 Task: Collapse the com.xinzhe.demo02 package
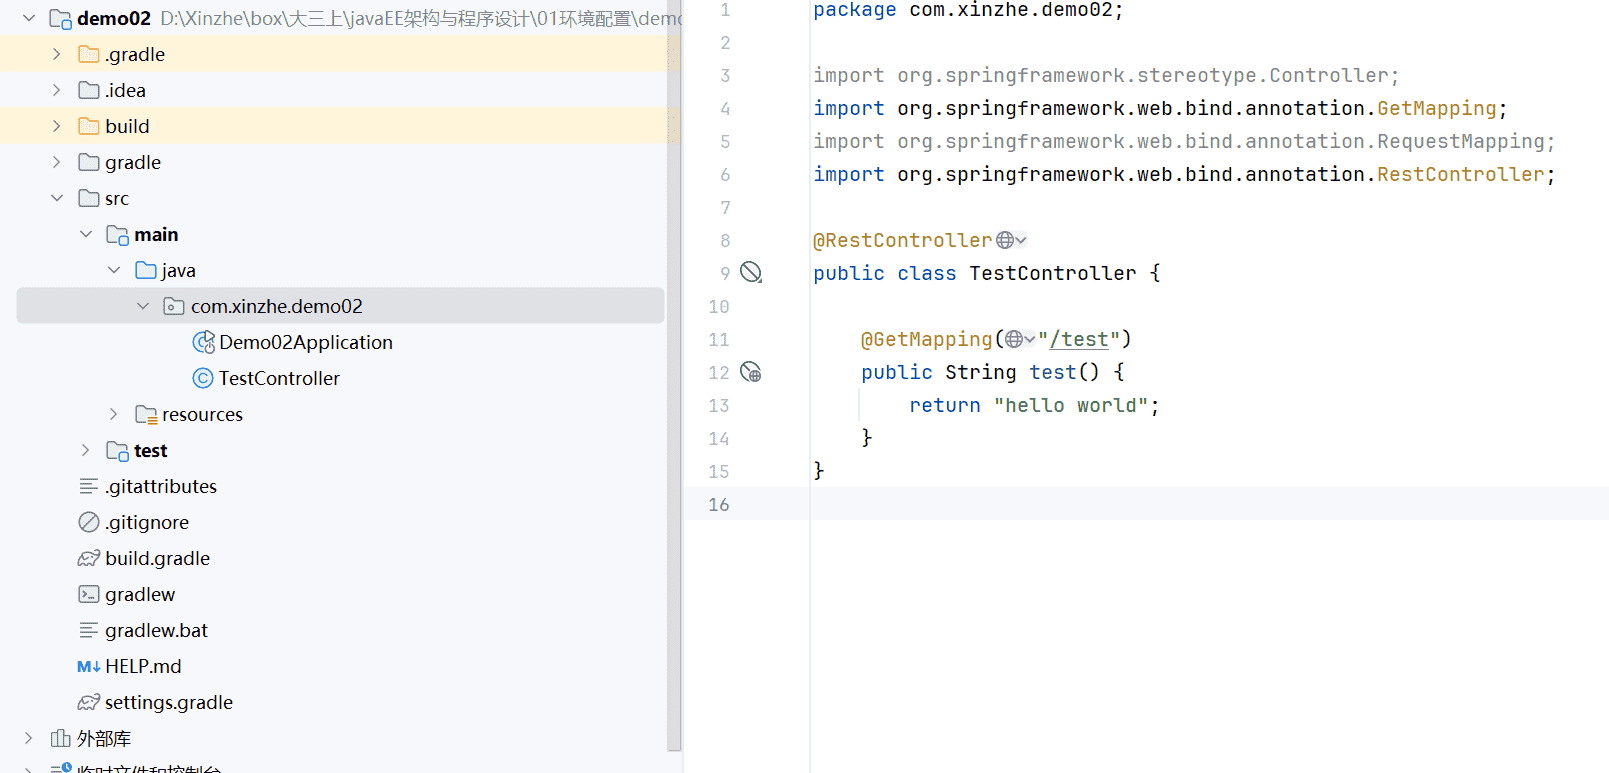click(x=143, y=306)
